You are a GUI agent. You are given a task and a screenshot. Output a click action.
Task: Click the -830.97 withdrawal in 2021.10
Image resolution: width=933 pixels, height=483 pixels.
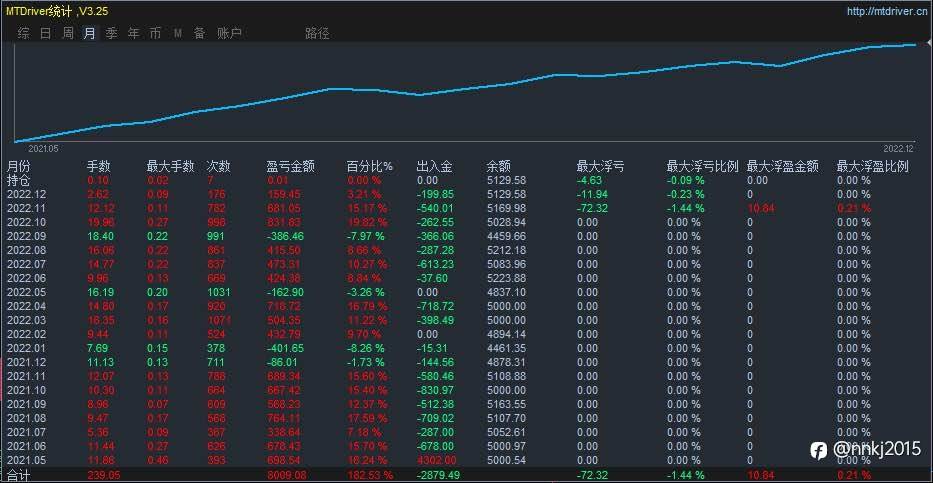(437, 390)
